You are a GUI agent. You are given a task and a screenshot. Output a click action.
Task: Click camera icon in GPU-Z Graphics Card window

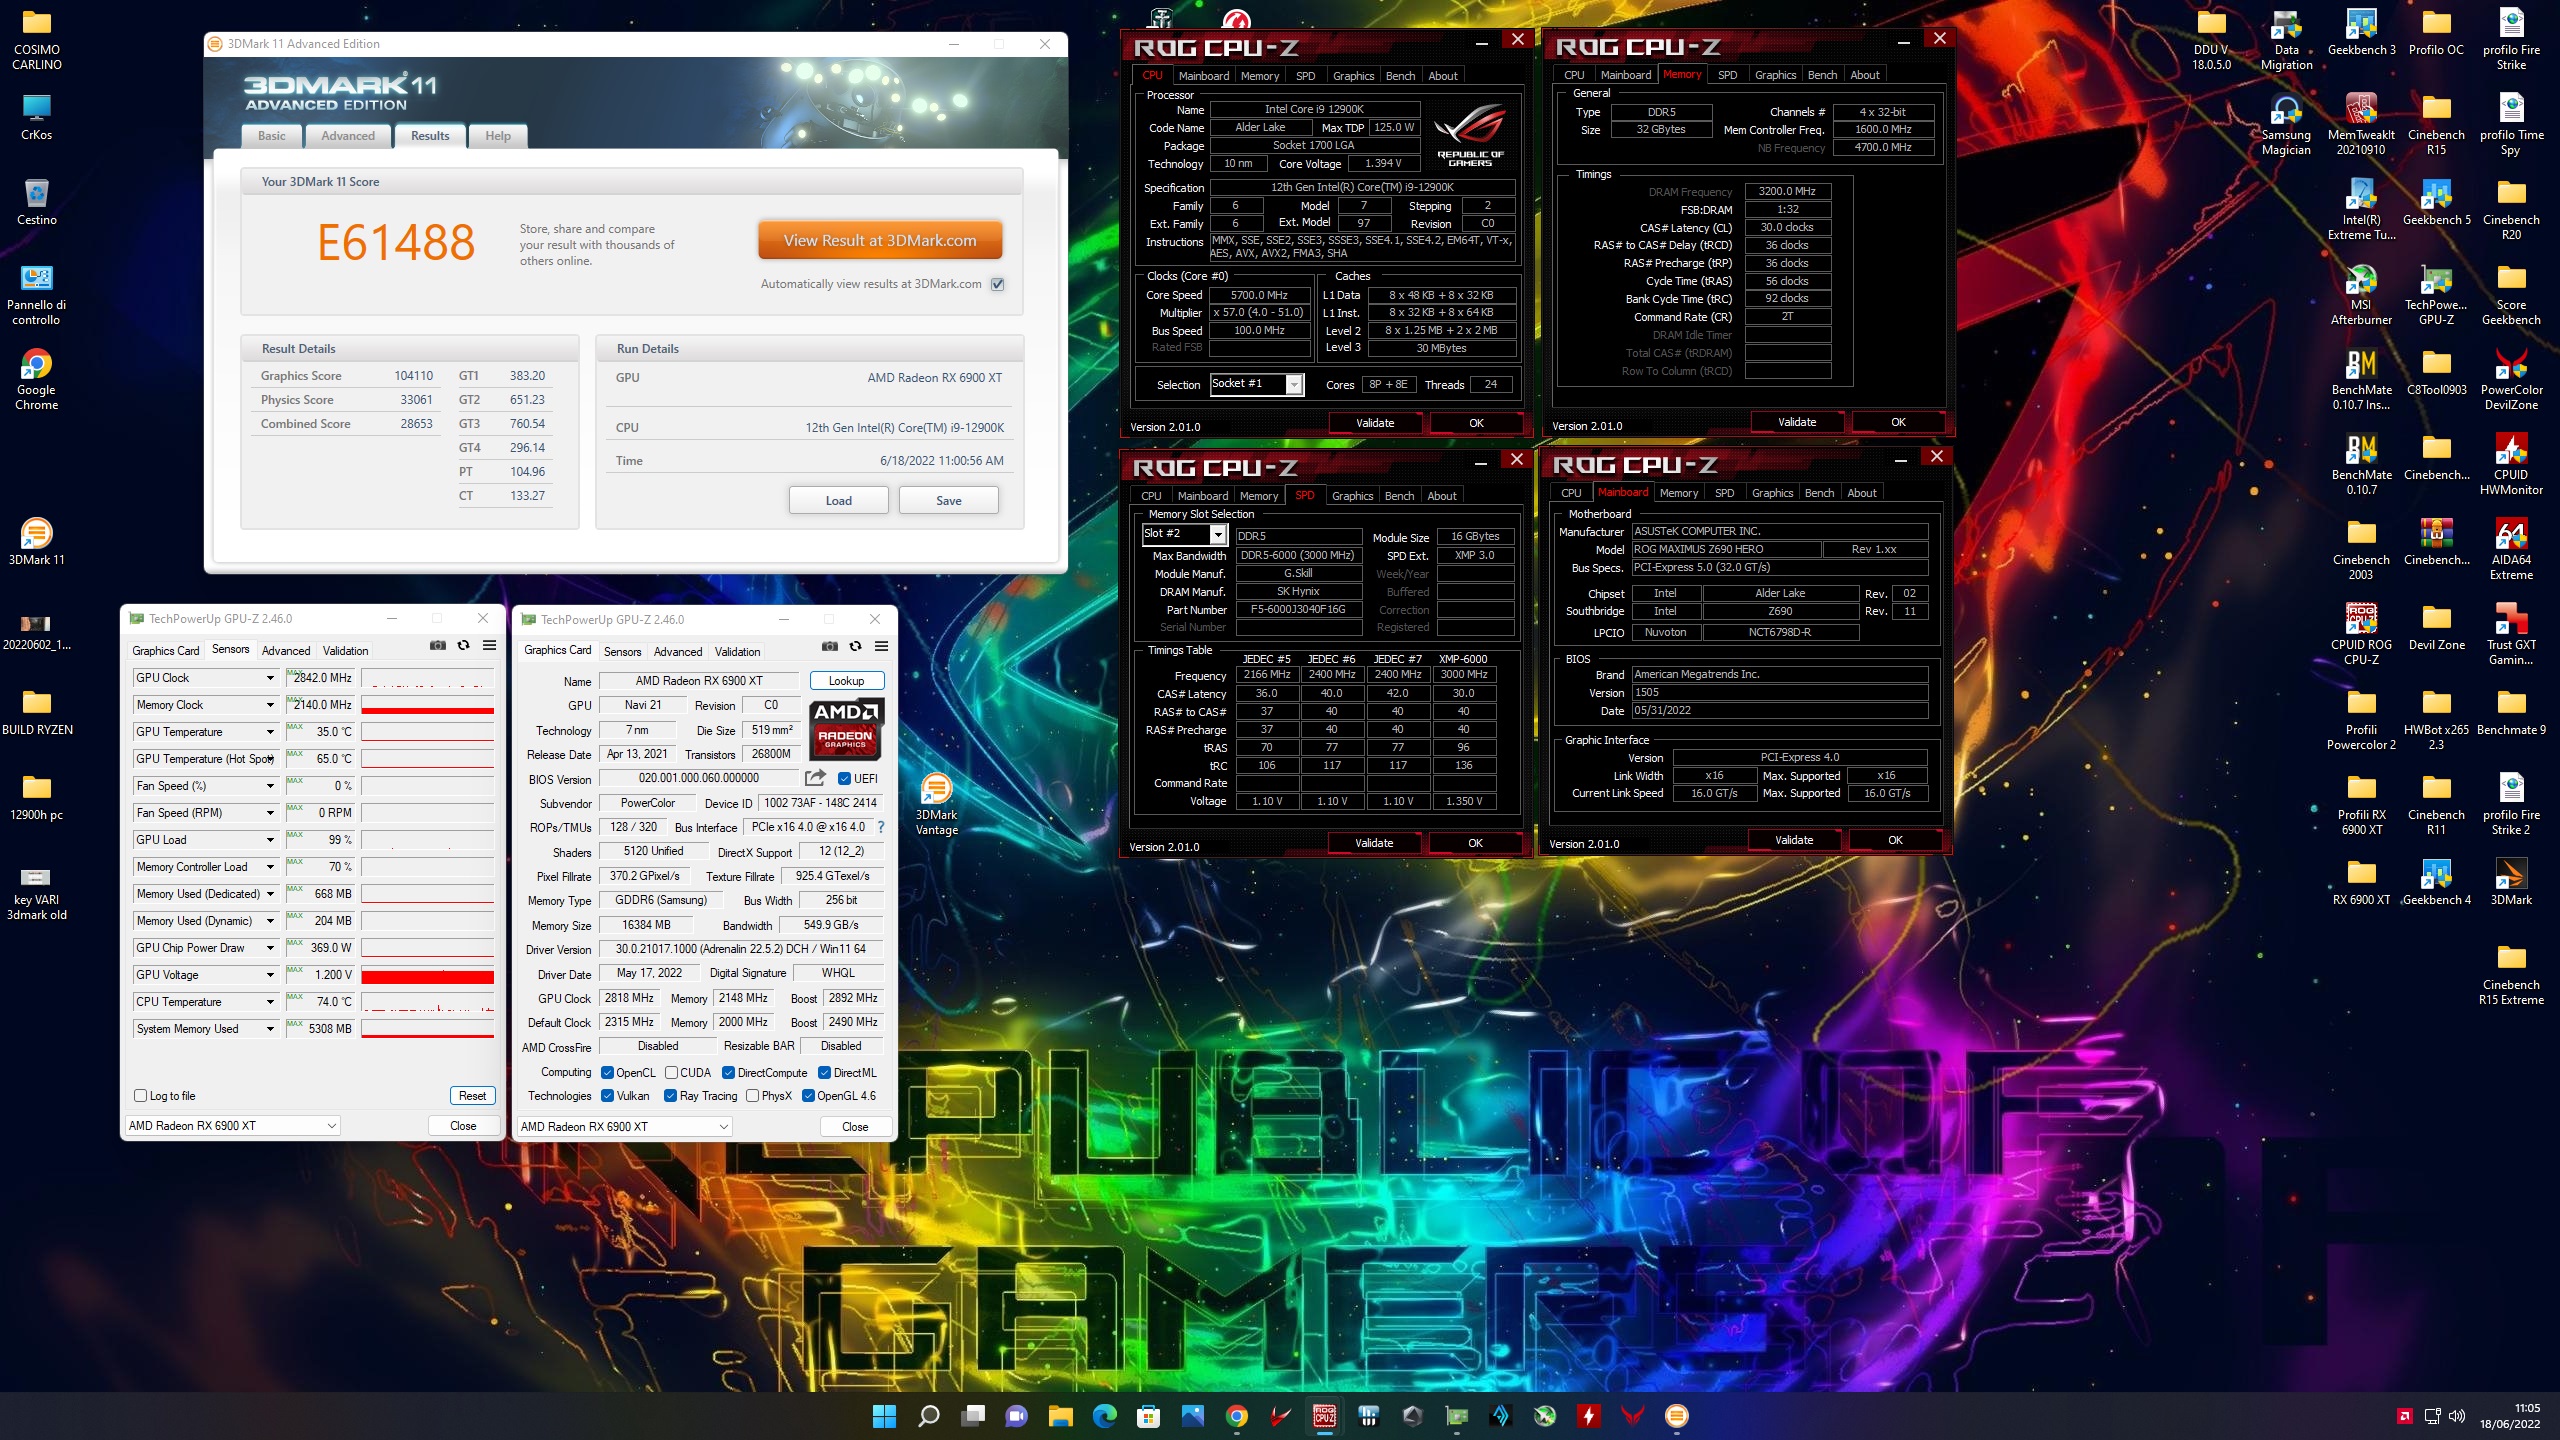(x=829, y=647)
